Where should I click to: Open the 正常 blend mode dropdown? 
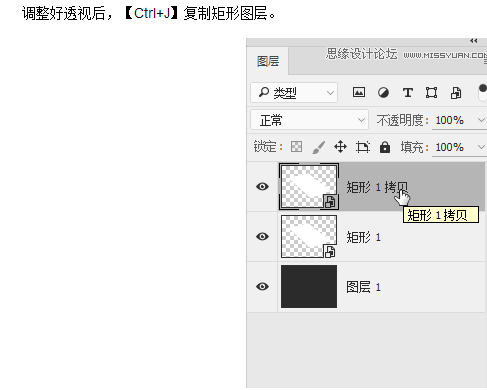309,120
